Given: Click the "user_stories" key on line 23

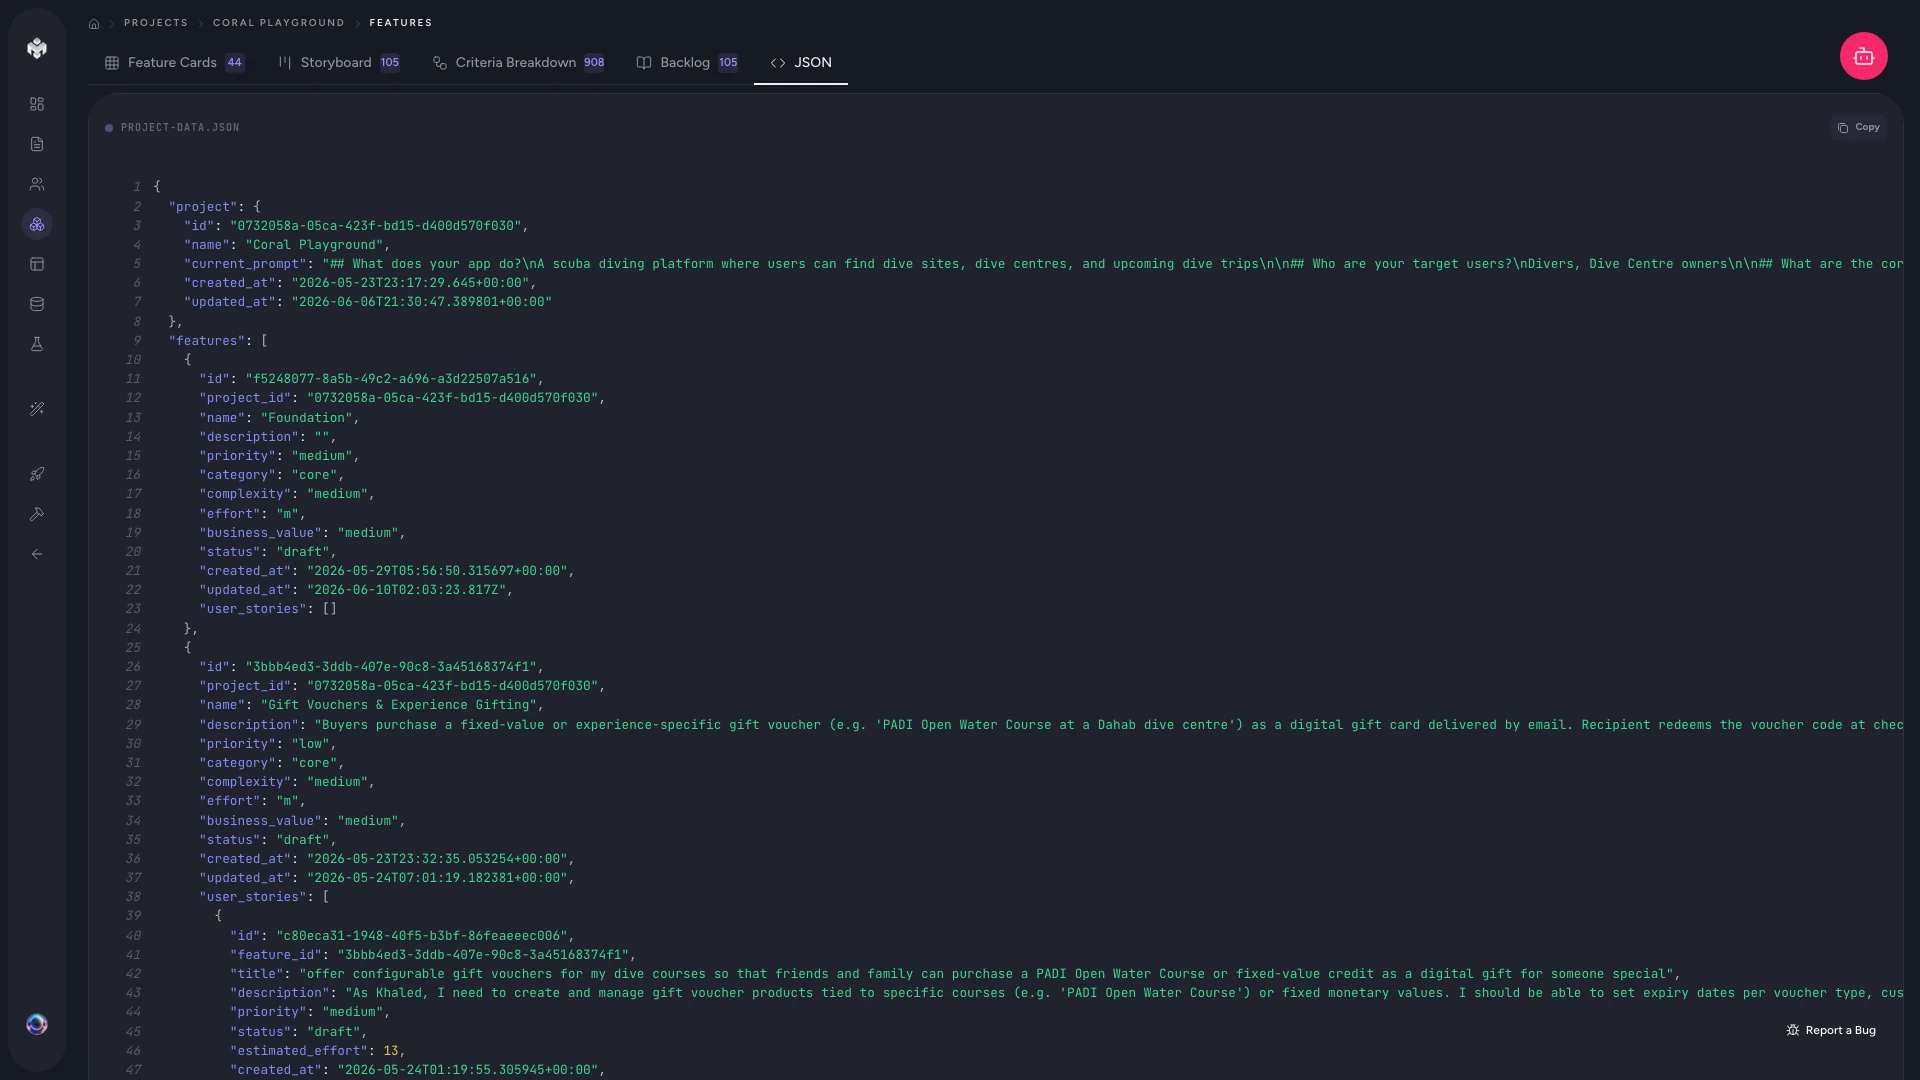Looking at the screenshot, I should coord(253,609).
